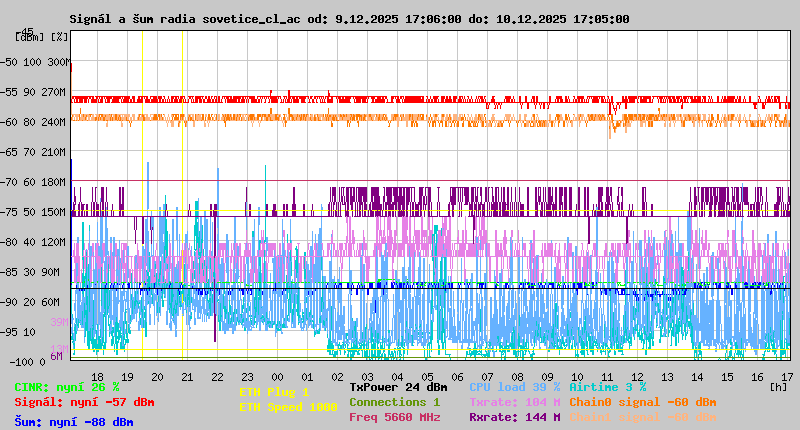Click the [h] hour unit label

(778, 386)
